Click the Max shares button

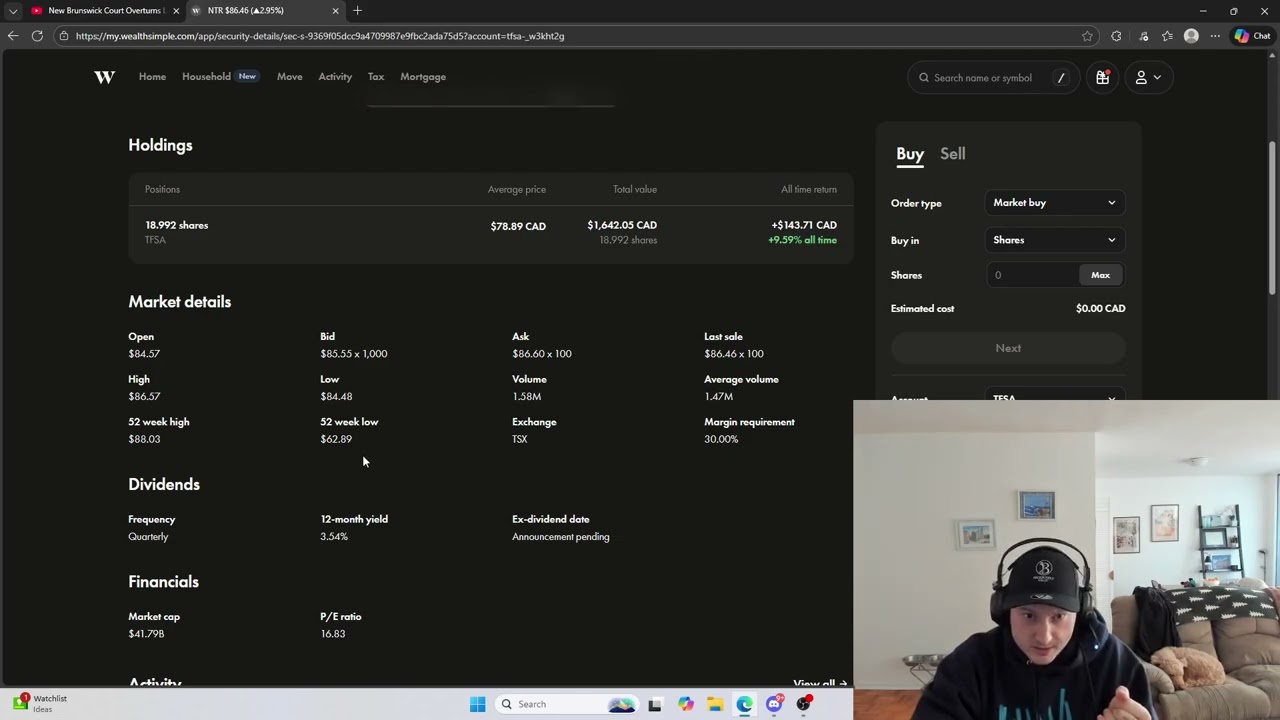(x=1100, y=275)
